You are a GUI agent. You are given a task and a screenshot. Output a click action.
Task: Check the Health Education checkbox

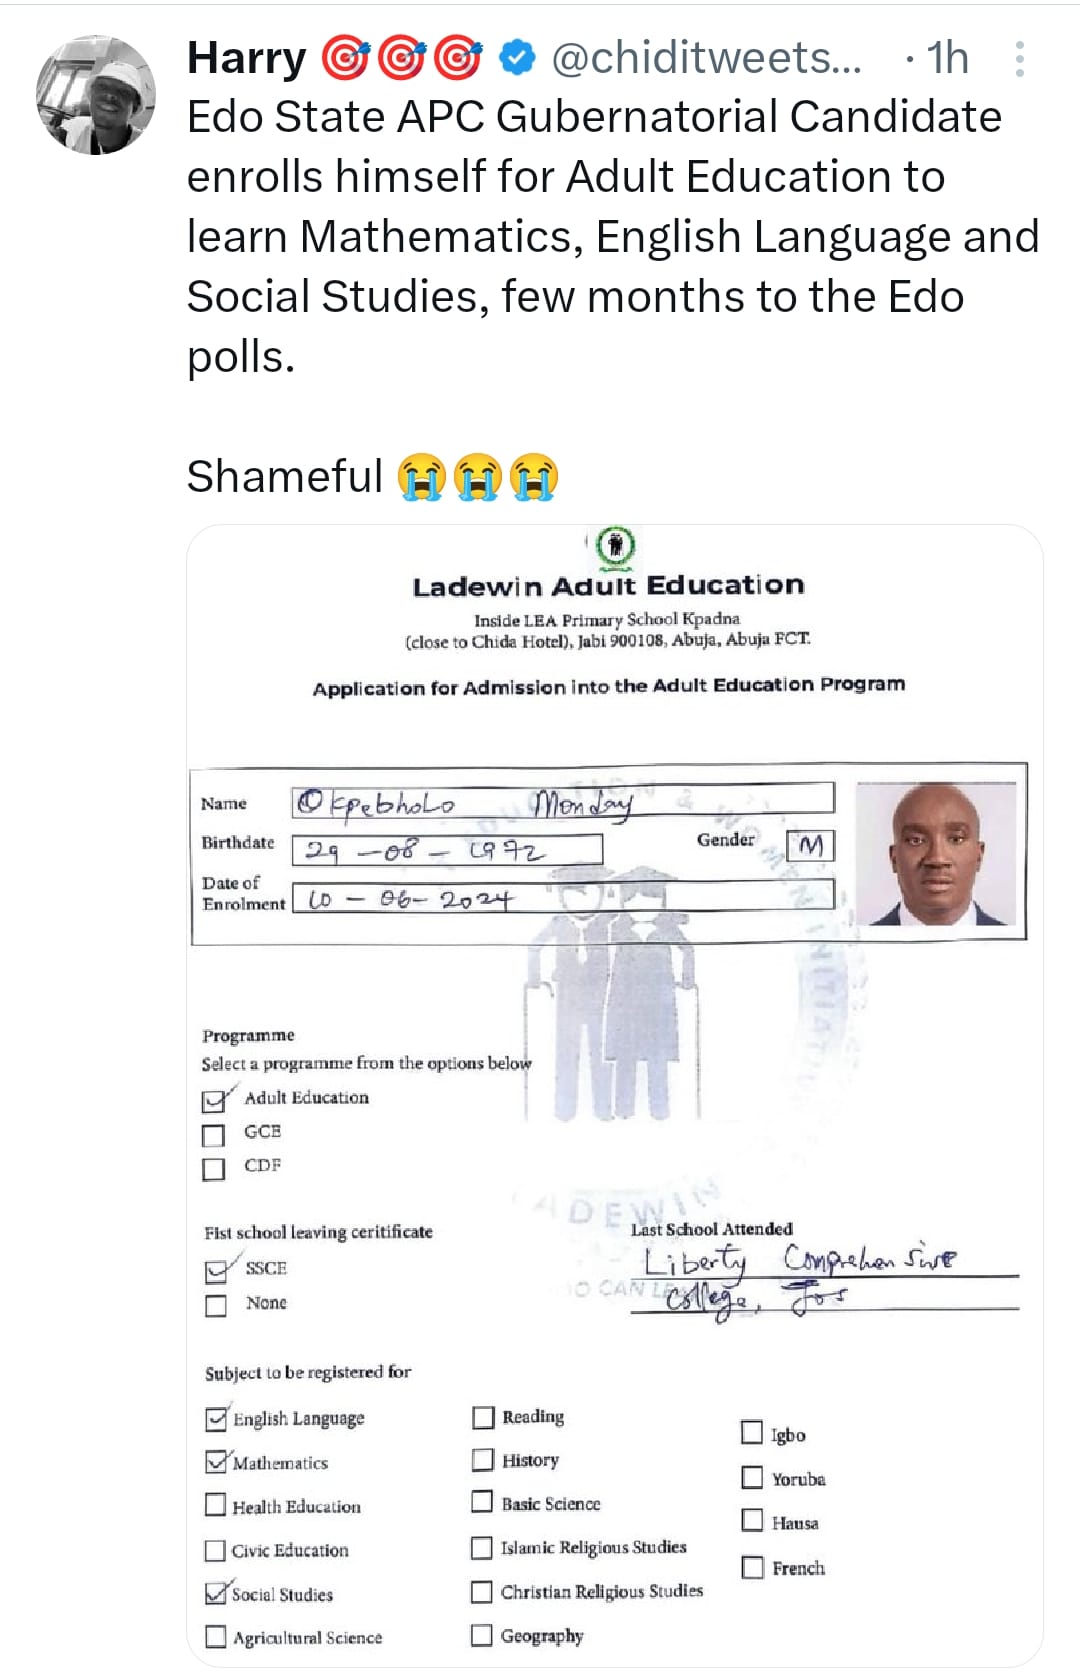click(216, 1505)
